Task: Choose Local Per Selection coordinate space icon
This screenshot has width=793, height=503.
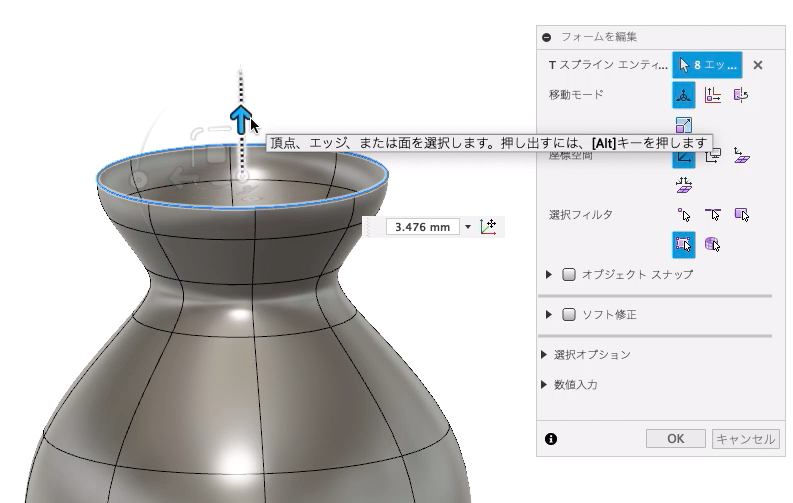Action: point(741,155)
